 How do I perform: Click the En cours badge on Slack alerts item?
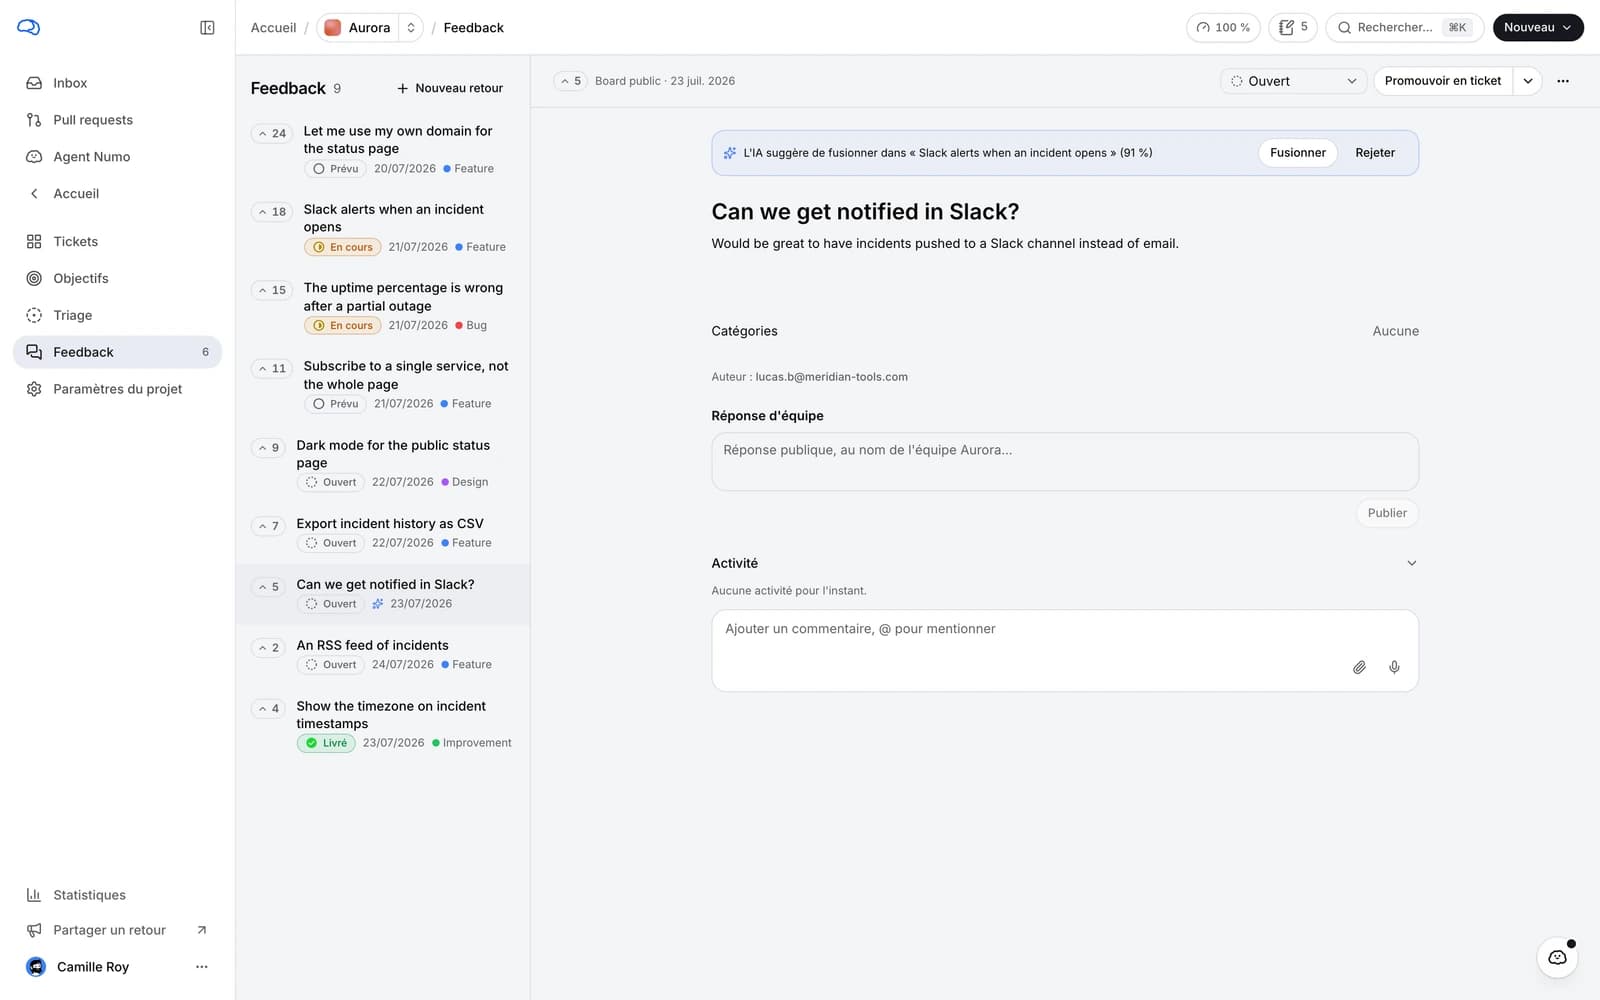tap(342, 247)
